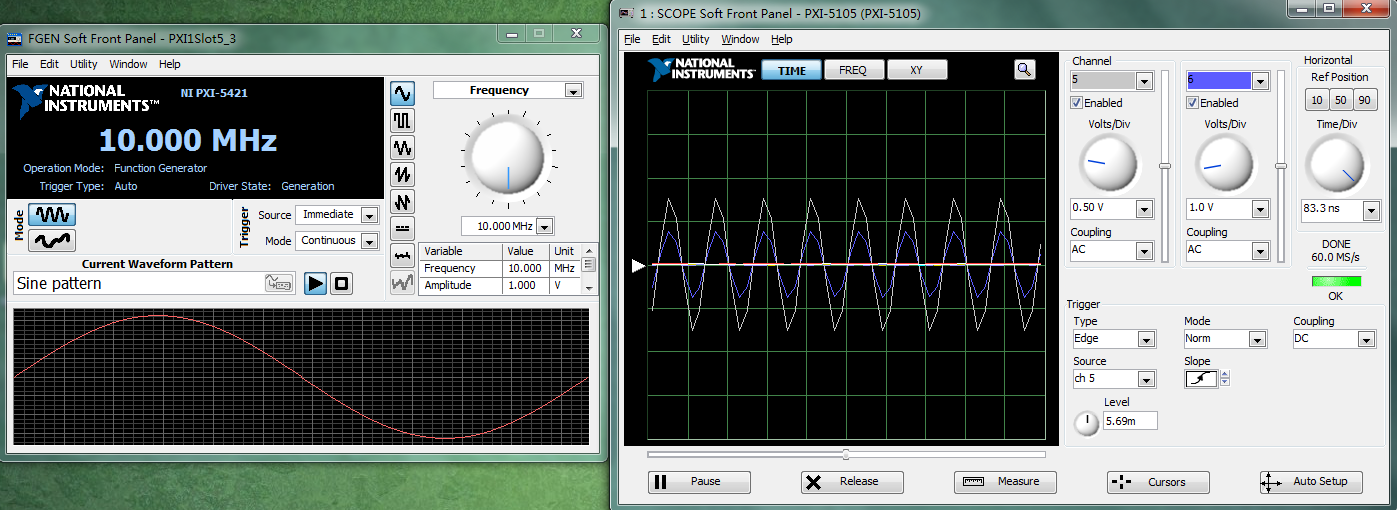Open the Trigger Source Immediate dropdown

[x=369, y=215]
